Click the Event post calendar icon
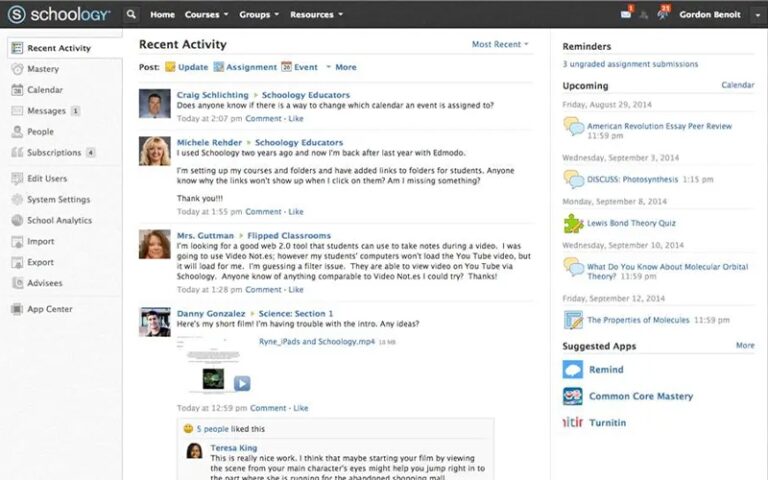 point(287,67)
